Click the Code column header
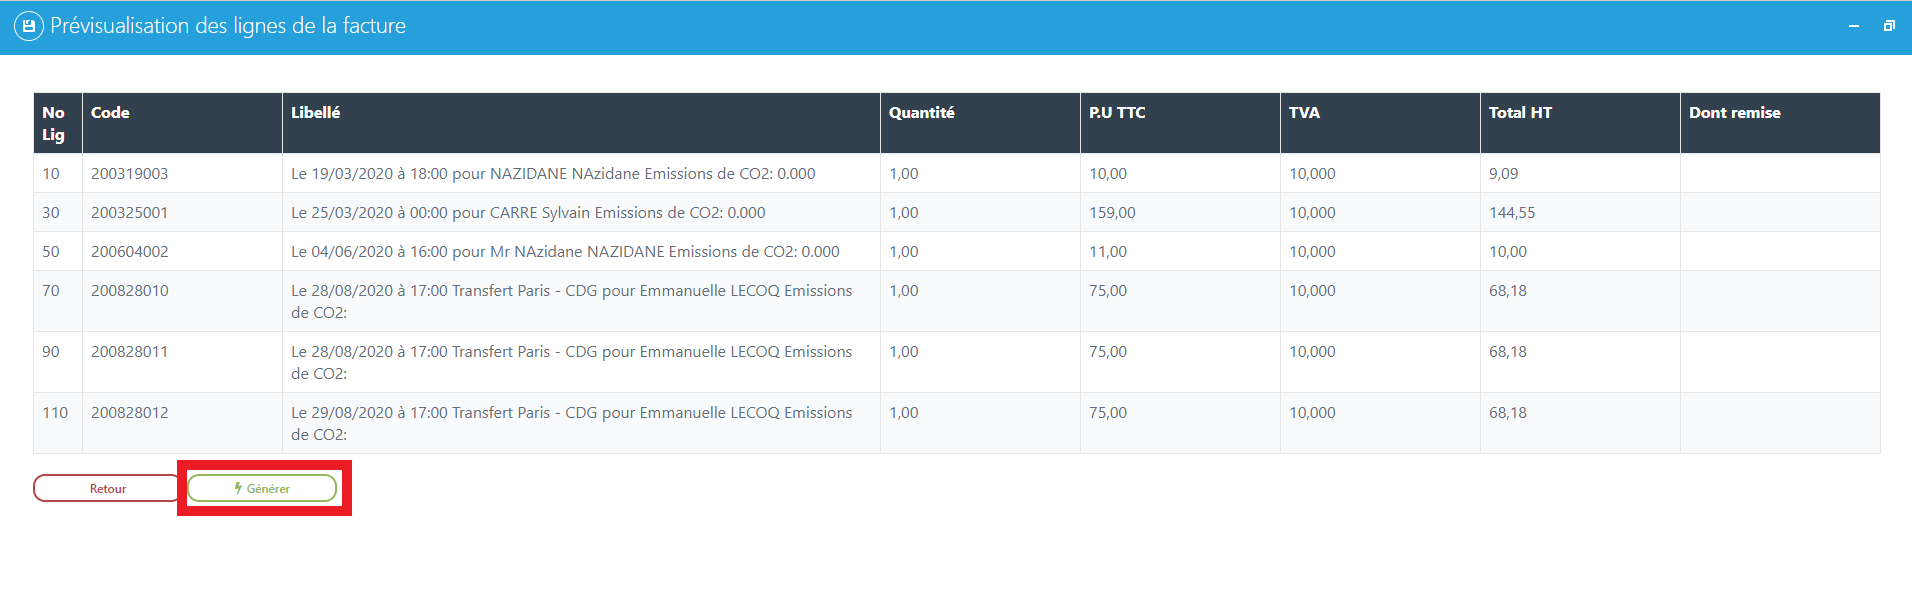Viewport: 1912px width, 604px height. coord(110,113)
